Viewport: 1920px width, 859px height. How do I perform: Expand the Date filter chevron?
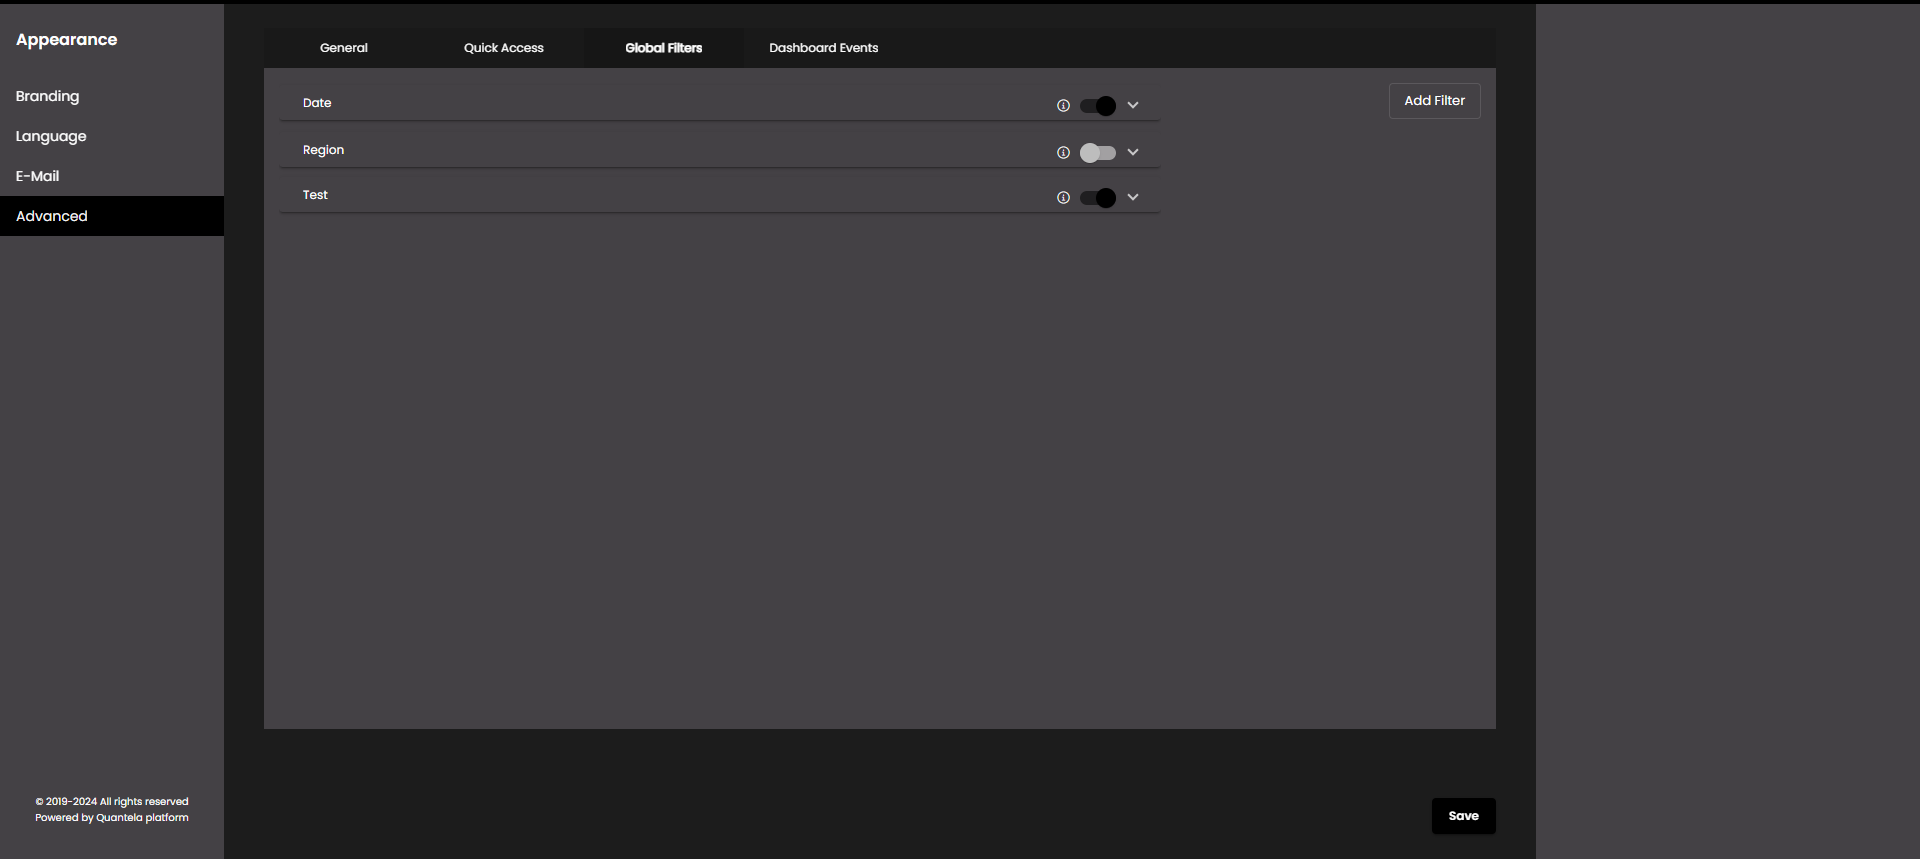click(1133, 105)
